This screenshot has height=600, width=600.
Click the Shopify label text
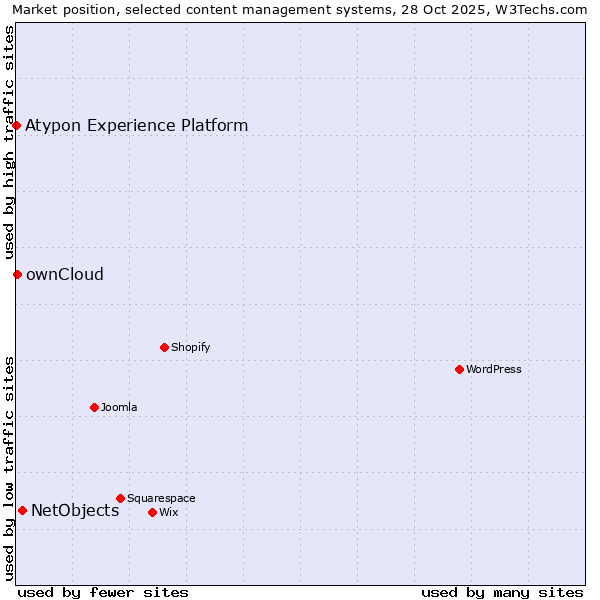pyautogui.click(x=190, y=347)
